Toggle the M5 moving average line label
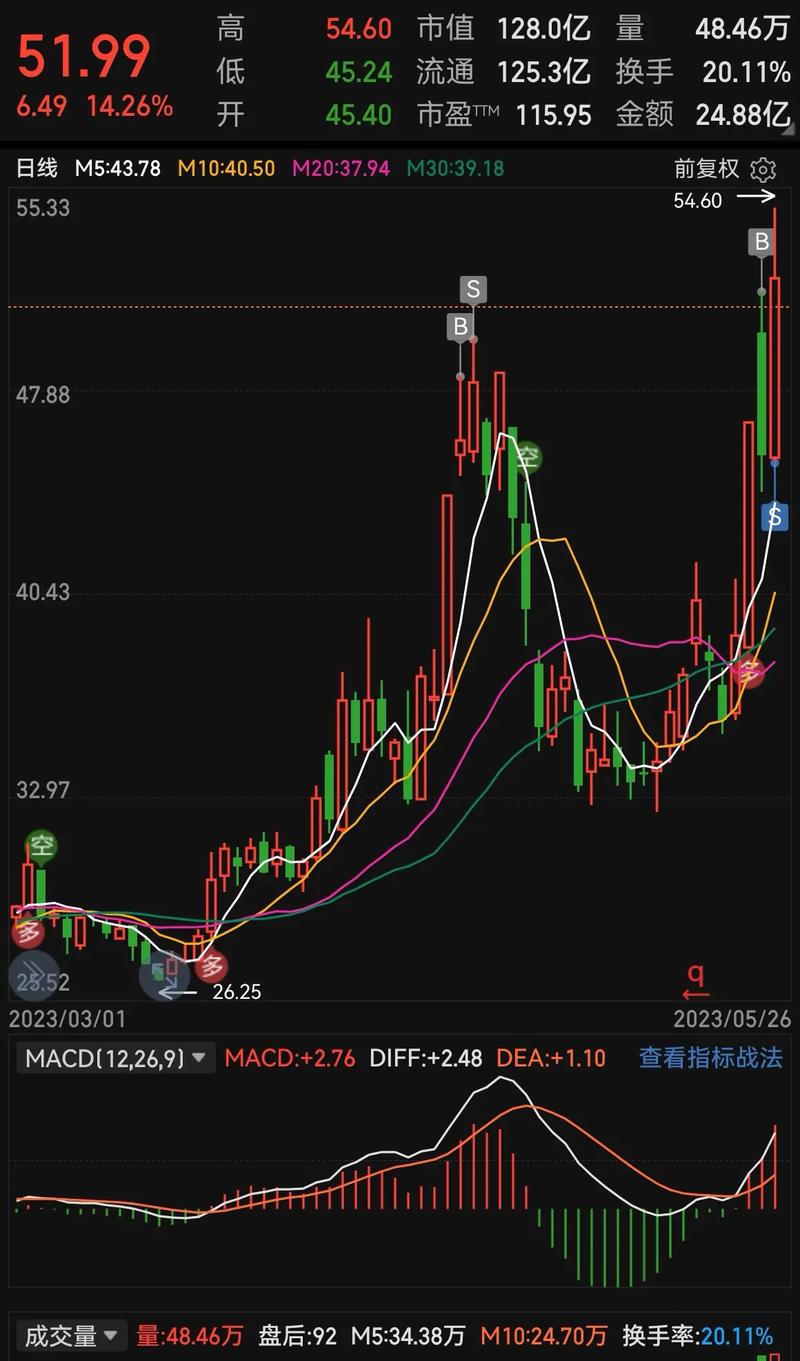Viewport: 800px width, 1361px height. [117, 168]
